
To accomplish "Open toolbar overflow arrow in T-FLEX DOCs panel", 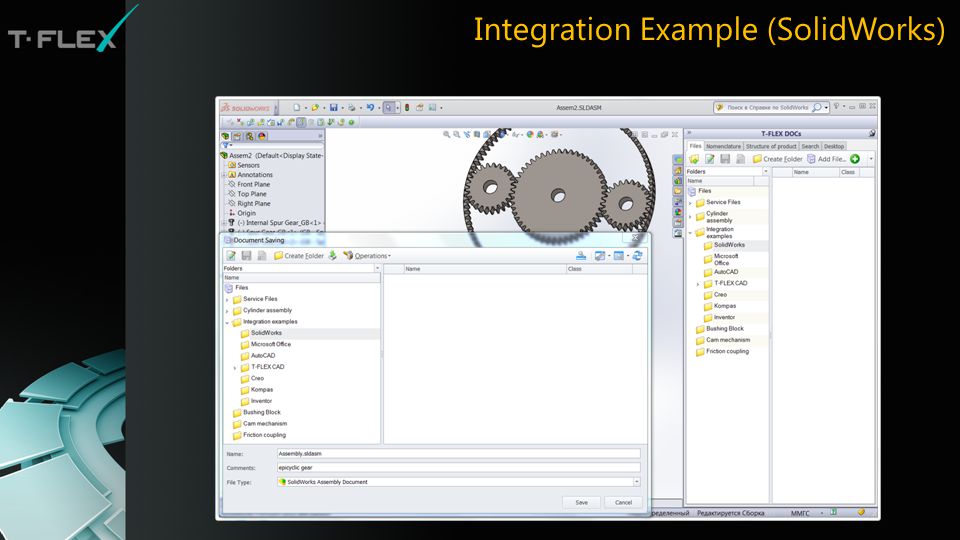I will coord(871,159).
